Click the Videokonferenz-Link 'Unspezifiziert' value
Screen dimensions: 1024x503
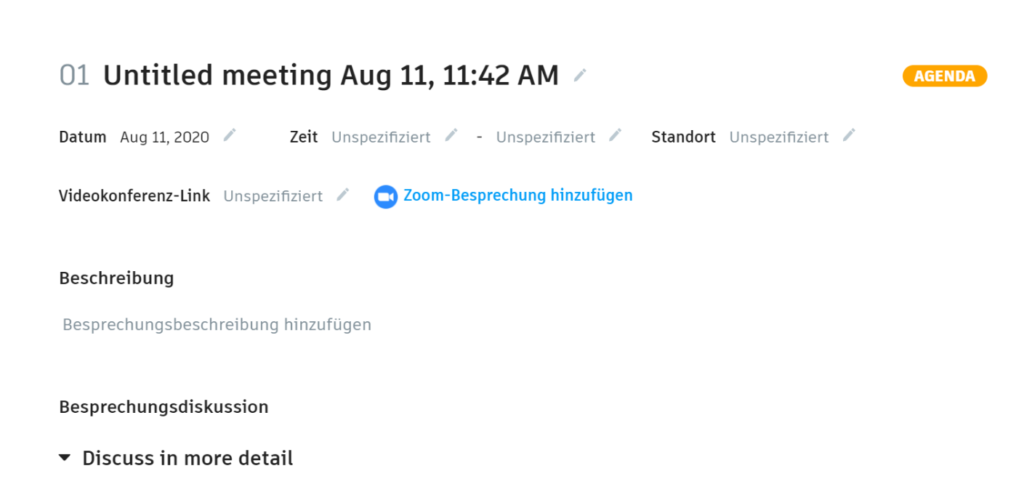[273, 196]
